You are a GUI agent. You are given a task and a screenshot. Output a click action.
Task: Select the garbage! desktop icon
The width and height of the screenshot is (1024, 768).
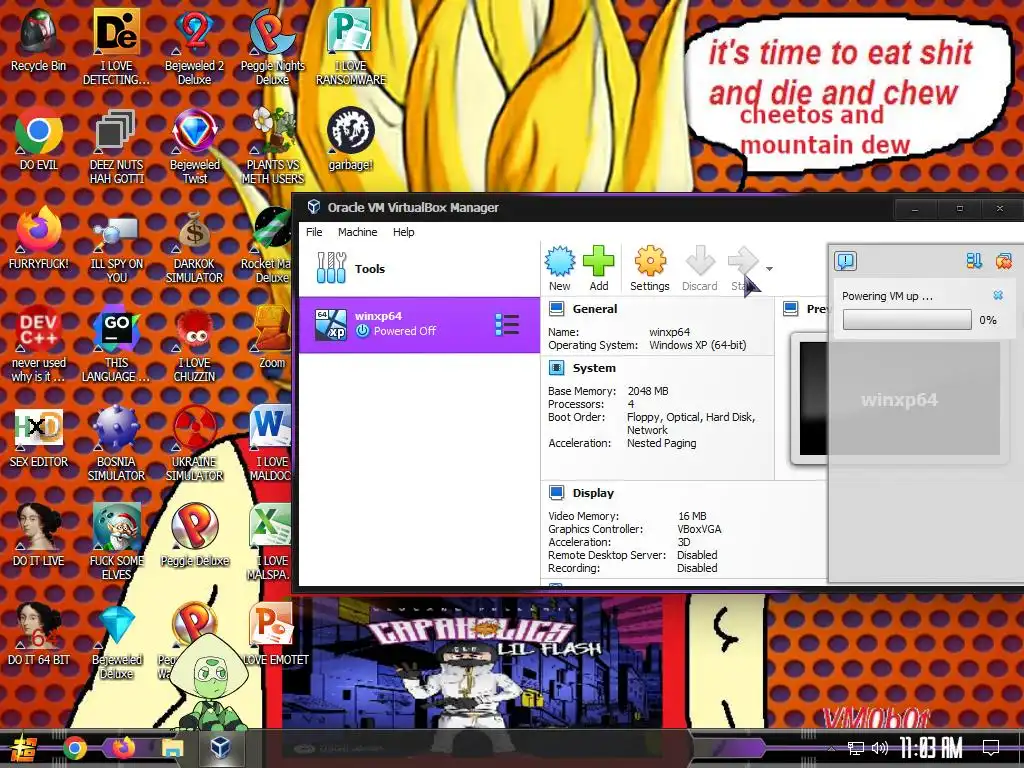pos(351,140)
